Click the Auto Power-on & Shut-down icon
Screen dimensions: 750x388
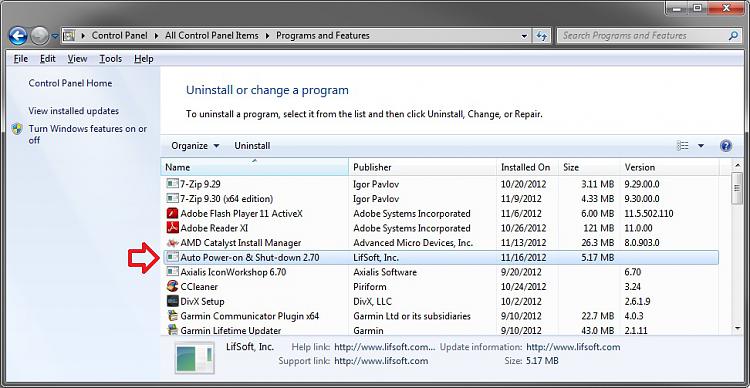(172, 257)
